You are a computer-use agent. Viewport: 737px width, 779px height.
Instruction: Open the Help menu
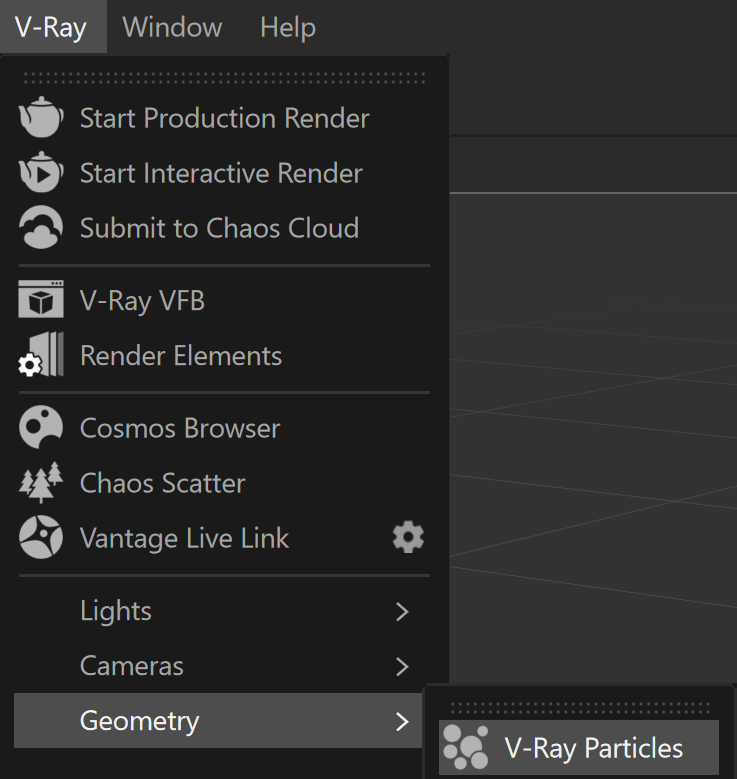[x=288, y=27]
